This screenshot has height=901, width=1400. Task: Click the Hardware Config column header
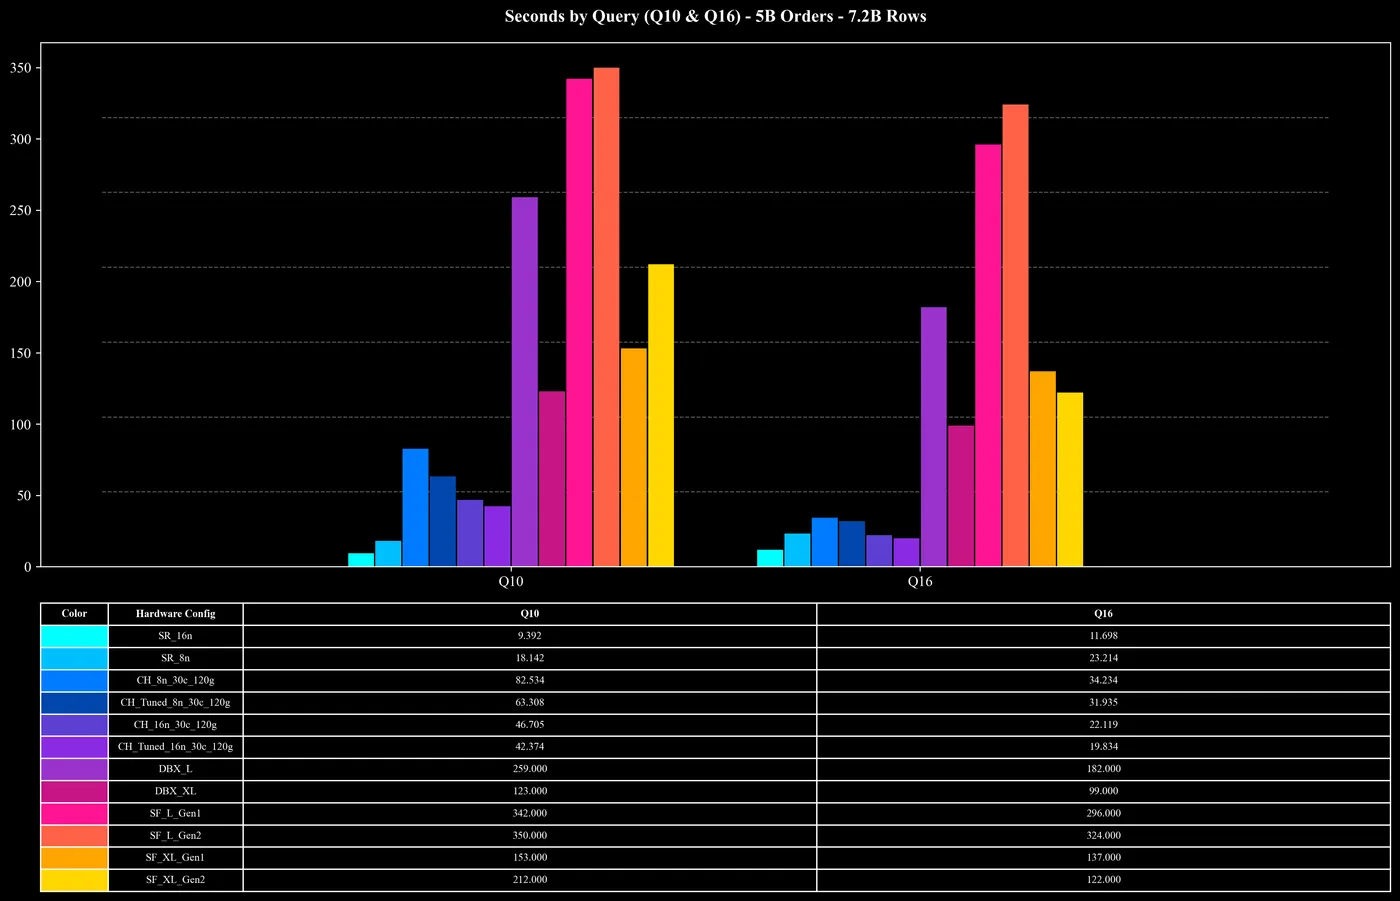pos(175,614)
